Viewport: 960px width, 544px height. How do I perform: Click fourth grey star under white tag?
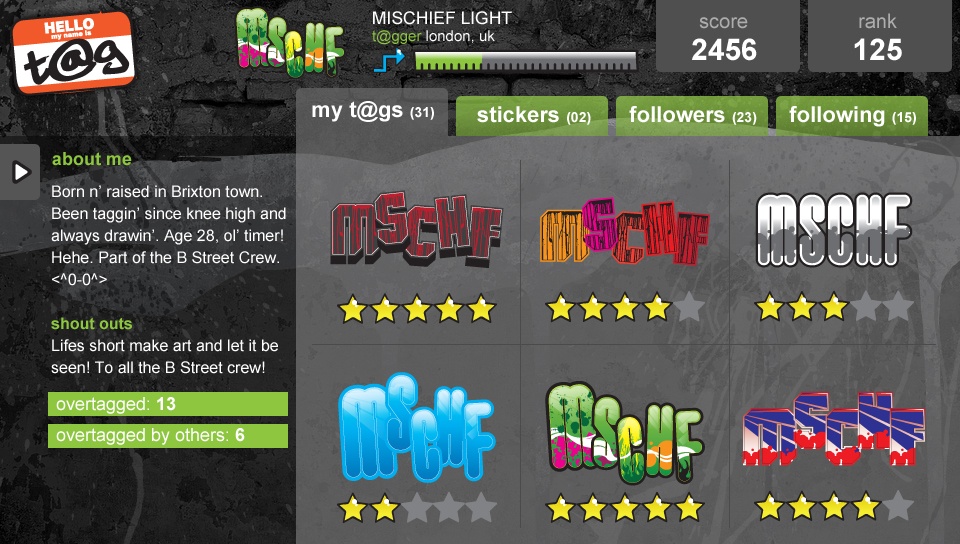click(866, 307)
